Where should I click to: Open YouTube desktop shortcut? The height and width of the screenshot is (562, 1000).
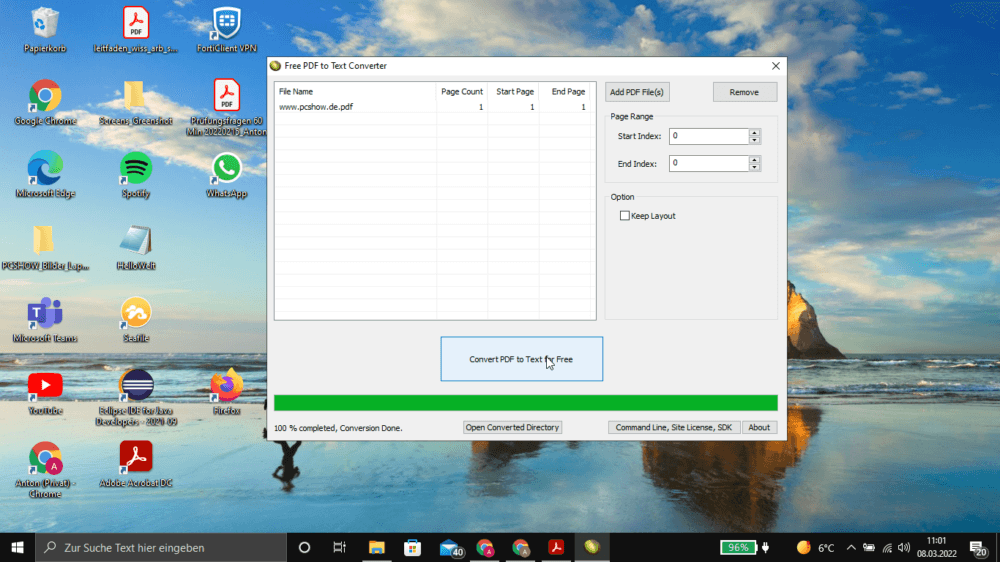(45, 392)
